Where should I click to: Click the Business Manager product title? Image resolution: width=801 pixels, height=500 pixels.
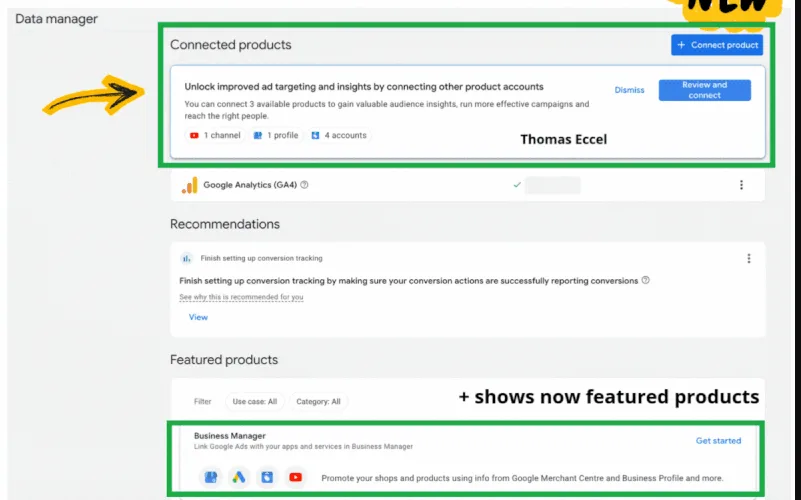(230, 436)
